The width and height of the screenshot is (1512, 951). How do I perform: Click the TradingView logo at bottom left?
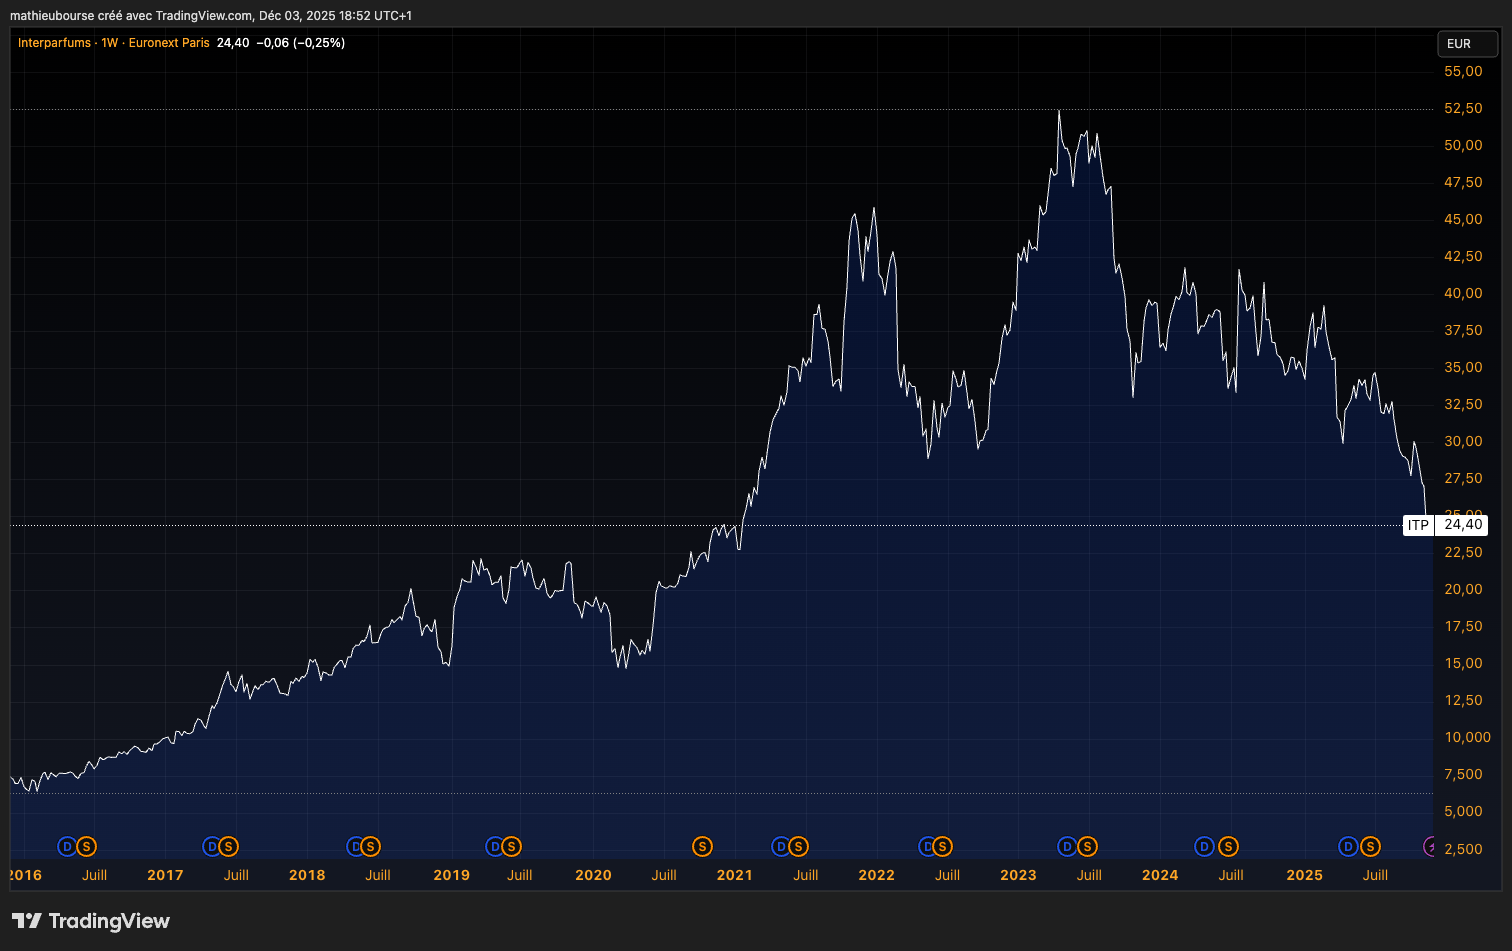coord(91,921)
